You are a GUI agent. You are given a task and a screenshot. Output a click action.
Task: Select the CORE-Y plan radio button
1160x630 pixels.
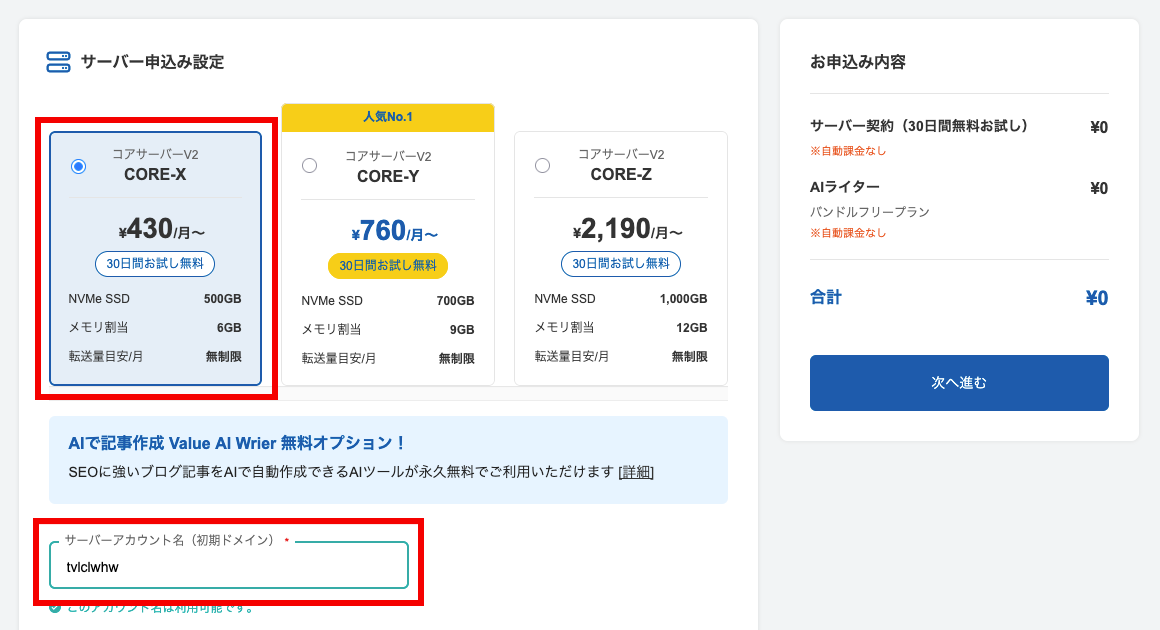pyautogui.click(x=310, y=166)
